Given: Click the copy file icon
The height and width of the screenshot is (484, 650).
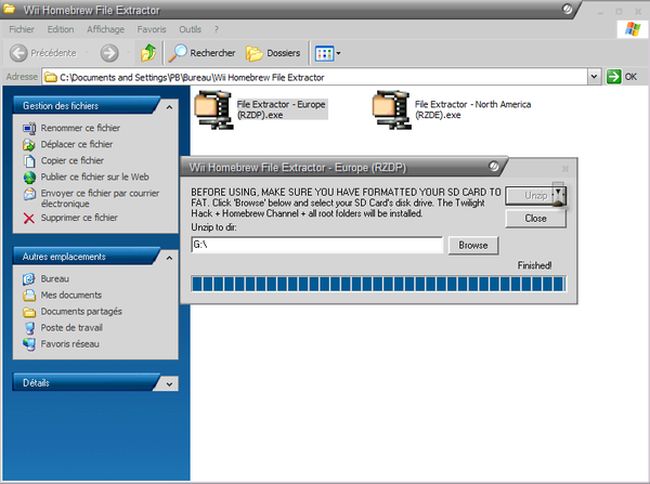Looking at the screenshot, I should tap(29, 161).
